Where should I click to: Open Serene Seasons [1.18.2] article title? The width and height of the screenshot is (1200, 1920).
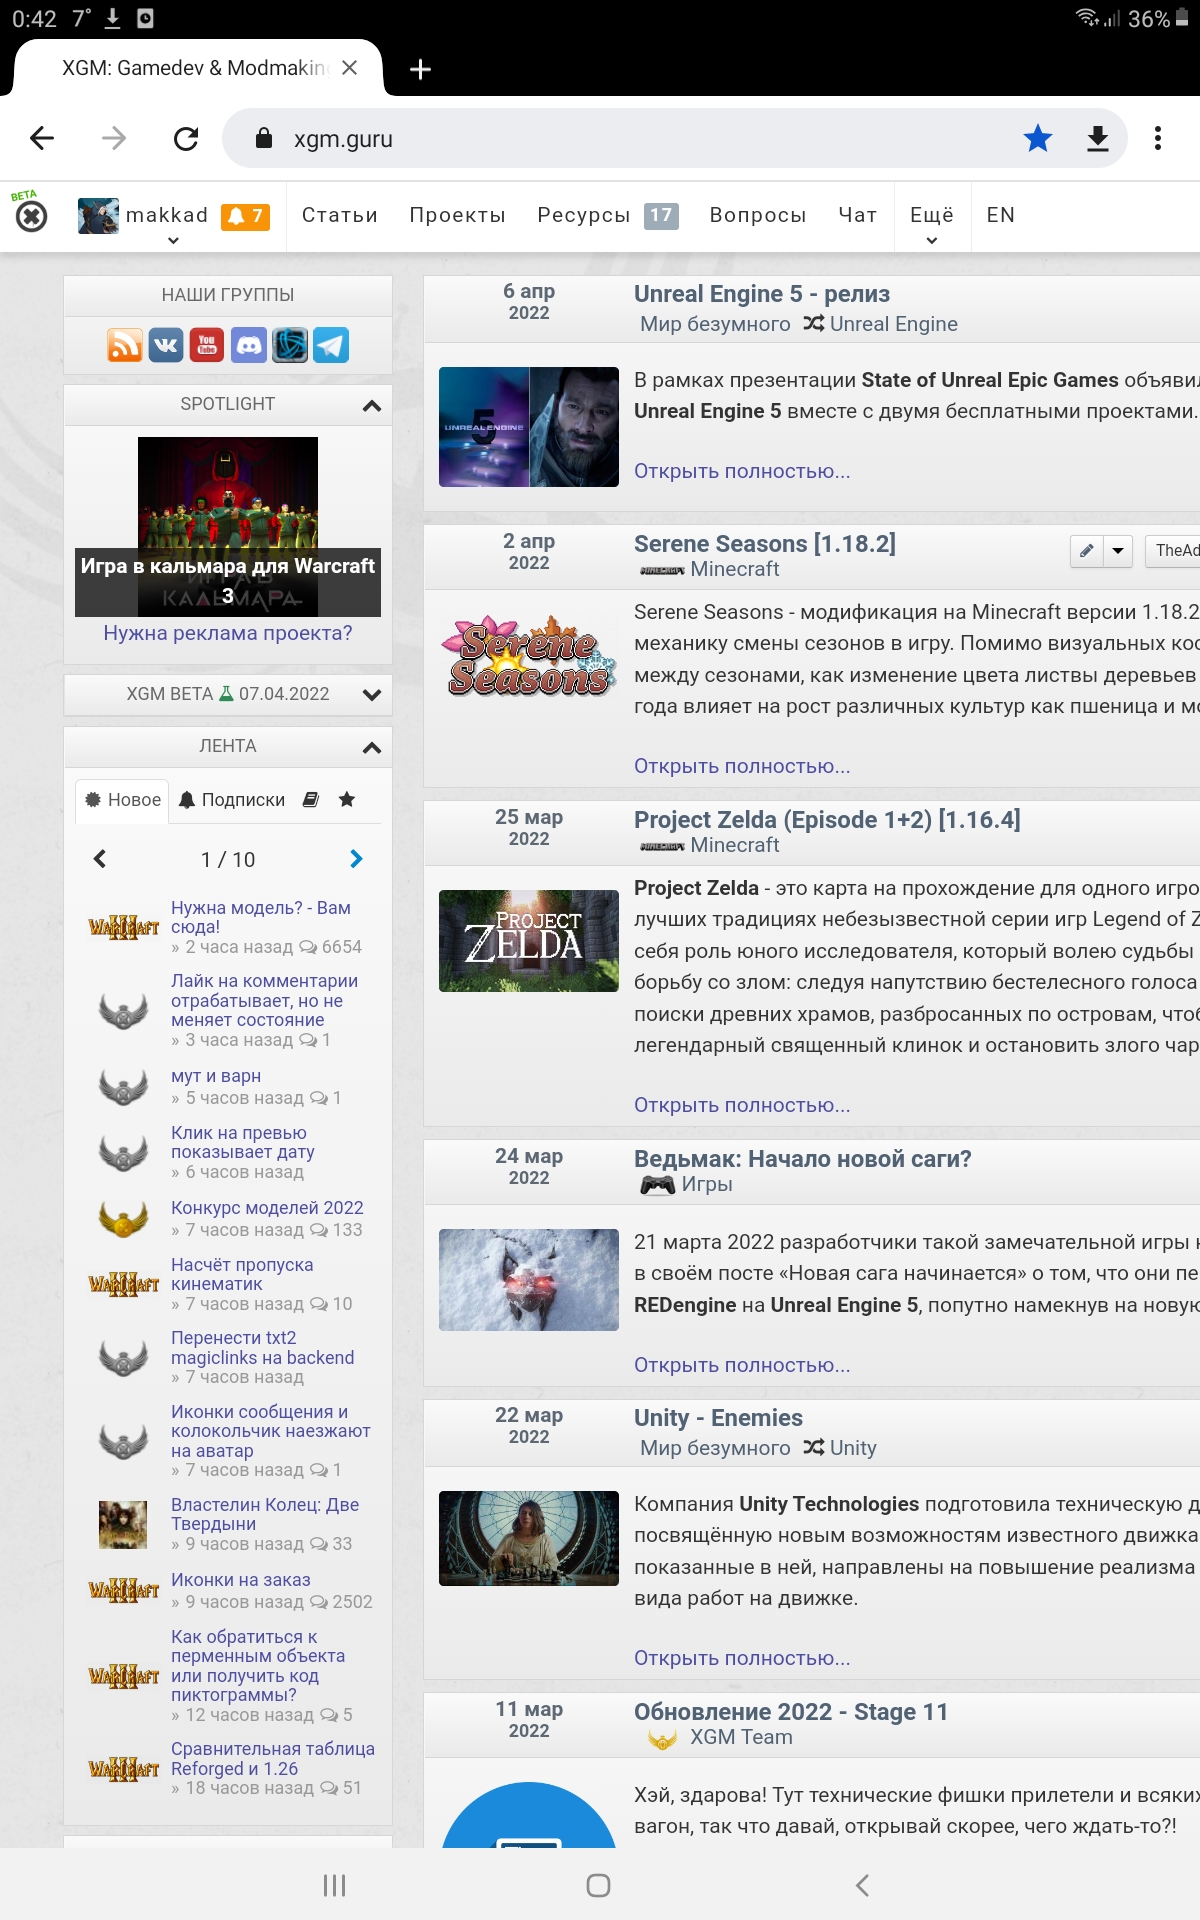[x=765, y=544]
